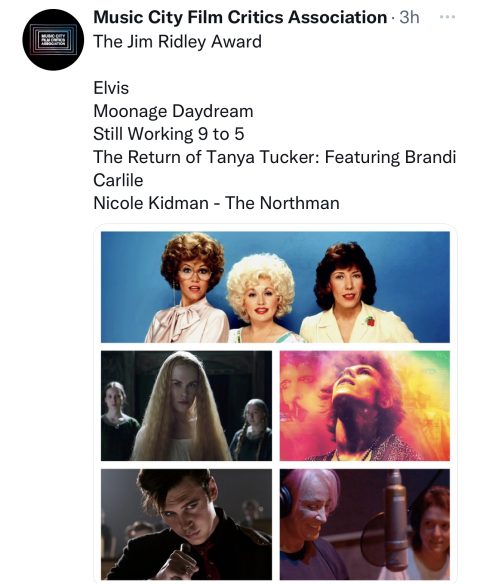The image size is (480, 584).
Task: Open the 9 to 5 trio photo
Action: (275, 287)
